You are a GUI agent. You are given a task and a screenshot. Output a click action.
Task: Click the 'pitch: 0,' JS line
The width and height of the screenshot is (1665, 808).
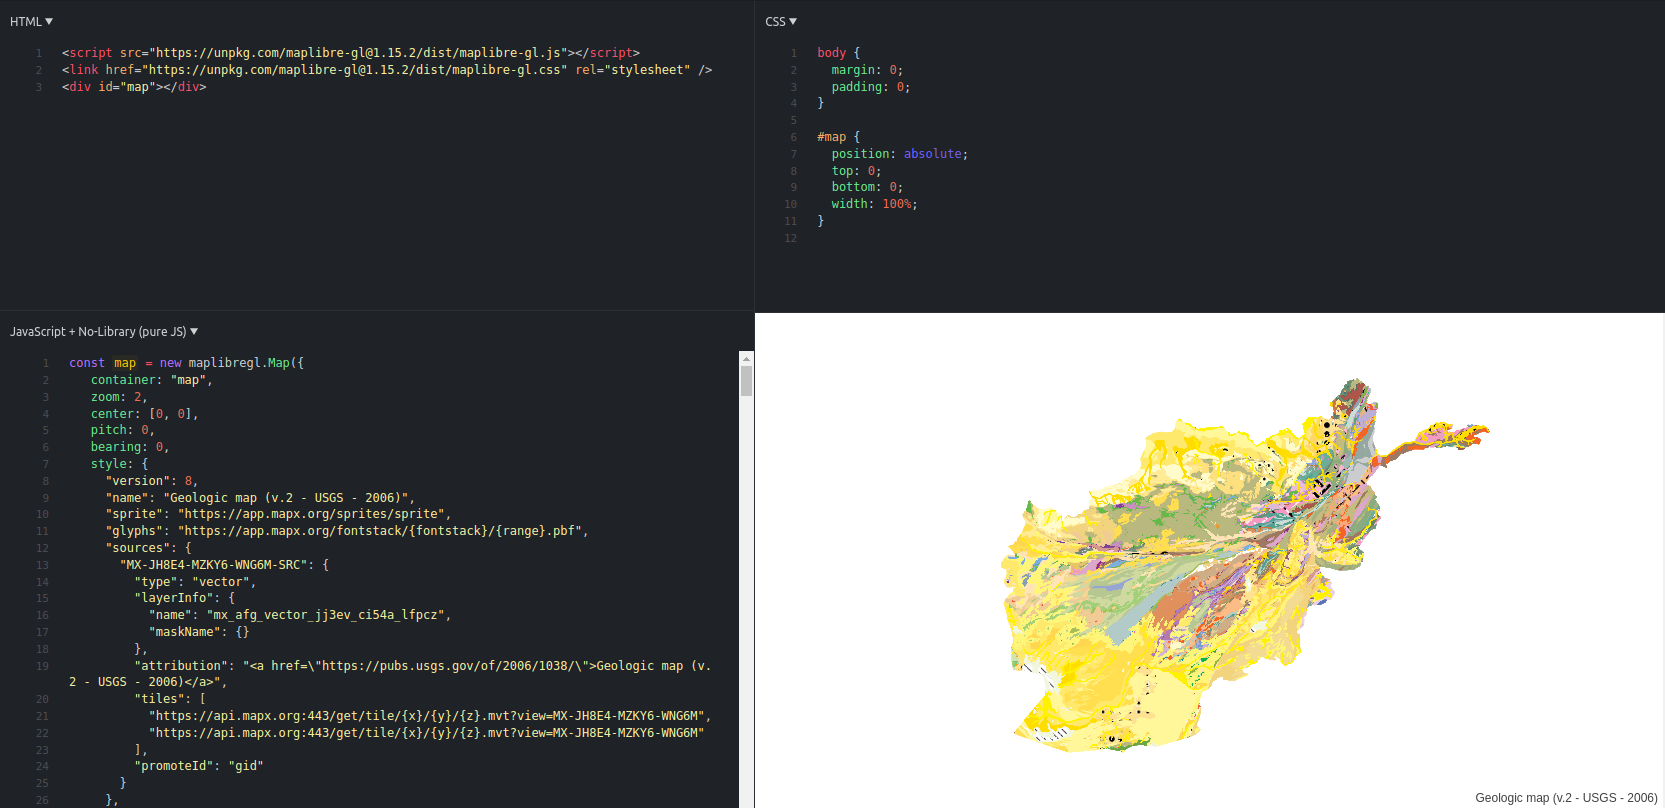click(x=123, y=430)
